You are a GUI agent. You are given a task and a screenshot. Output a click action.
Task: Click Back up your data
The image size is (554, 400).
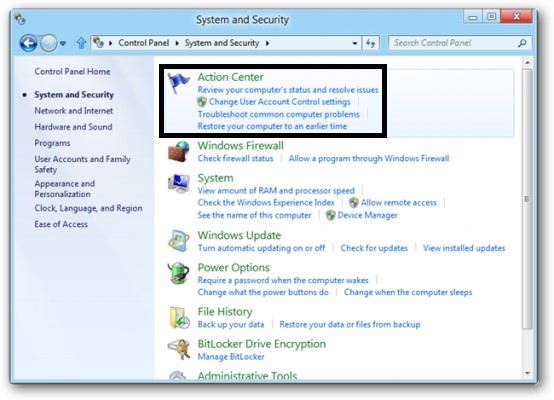click(x=231, y=324)
